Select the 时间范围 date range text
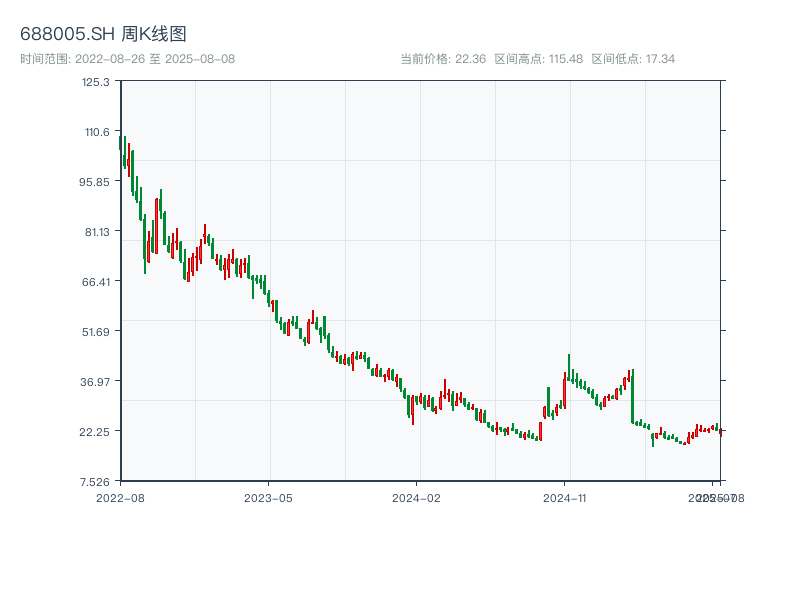This screenshot has width=800, height=600. [127, 59]
